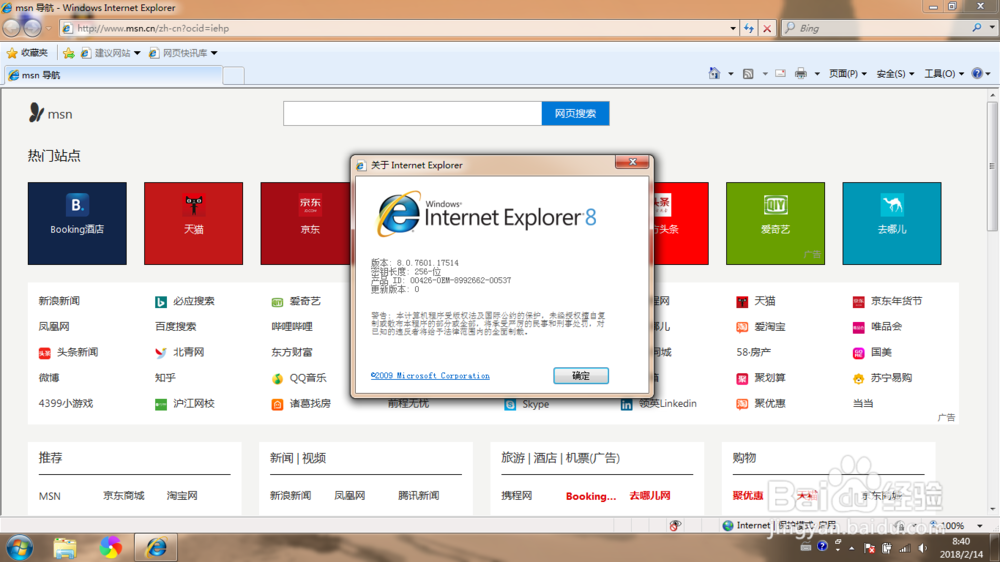1000x562 pixels.
Task: Open 4399小游戏 link
Action: [x=66, y=403]
